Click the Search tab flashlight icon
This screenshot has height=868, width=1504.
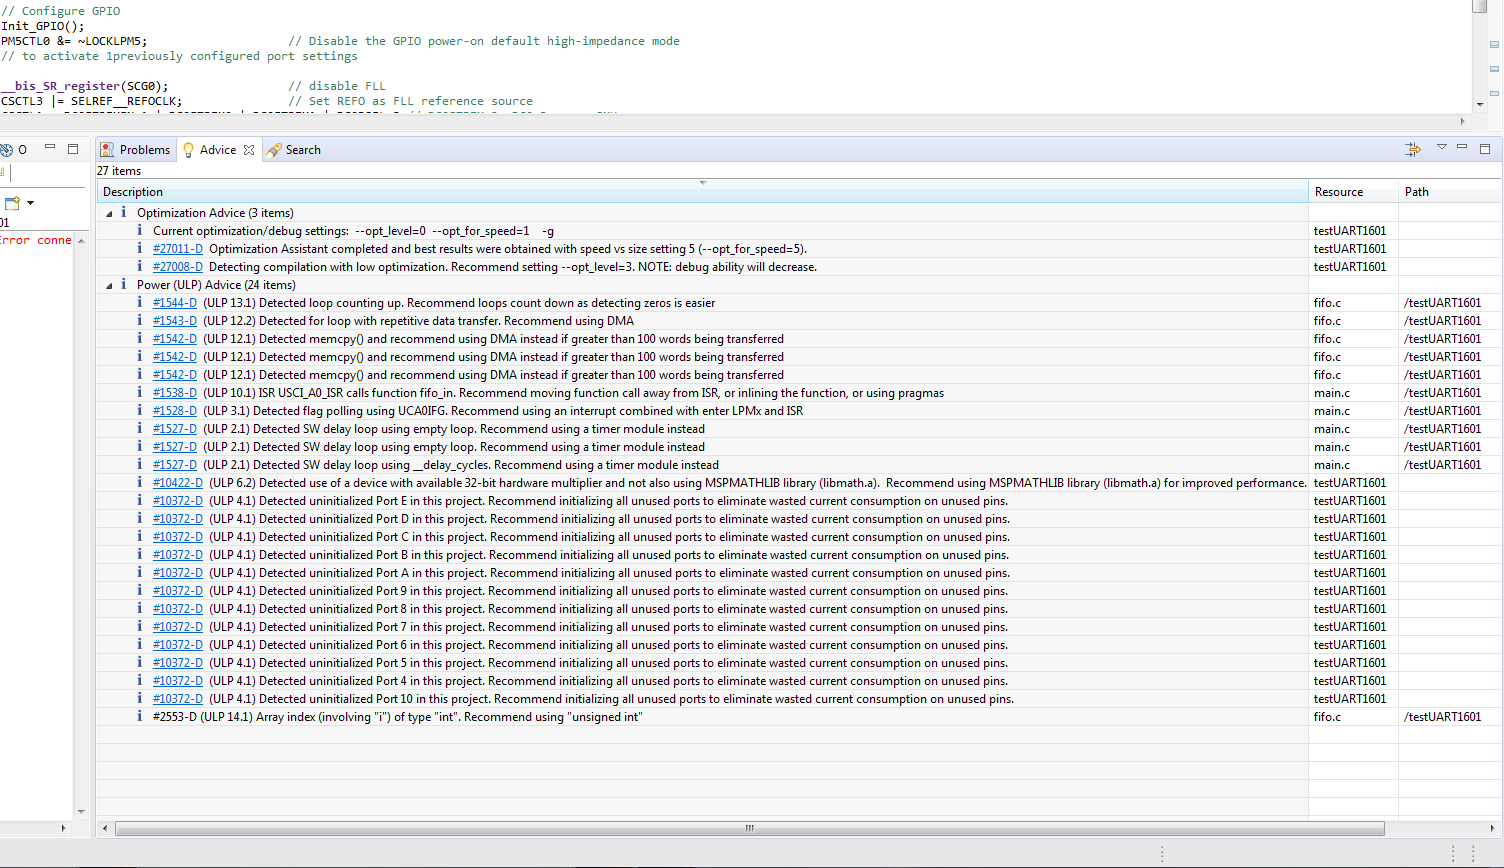[x=274, y=150]
